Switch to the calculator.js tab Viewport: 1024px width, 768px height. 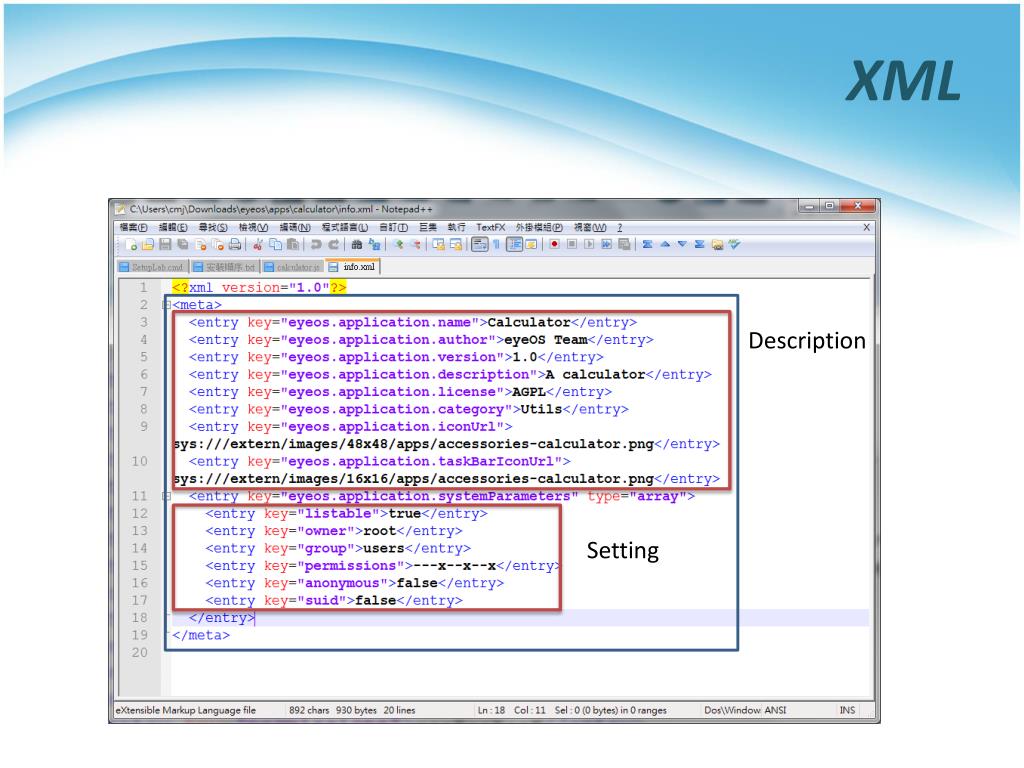coord(293,267)
